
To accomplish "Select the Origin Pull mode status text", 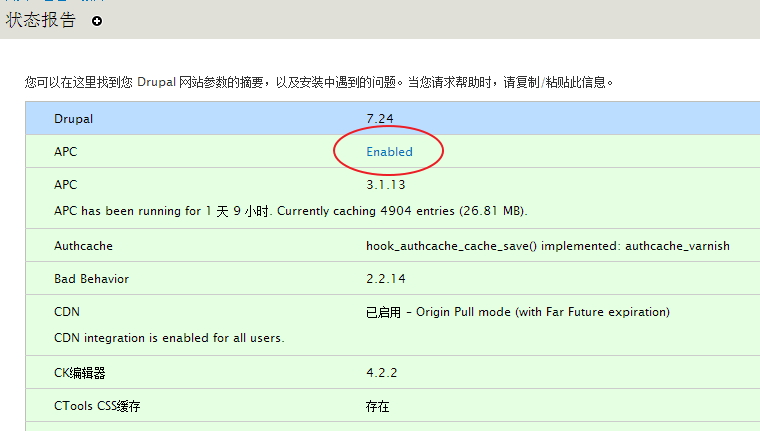I will 518,312.
